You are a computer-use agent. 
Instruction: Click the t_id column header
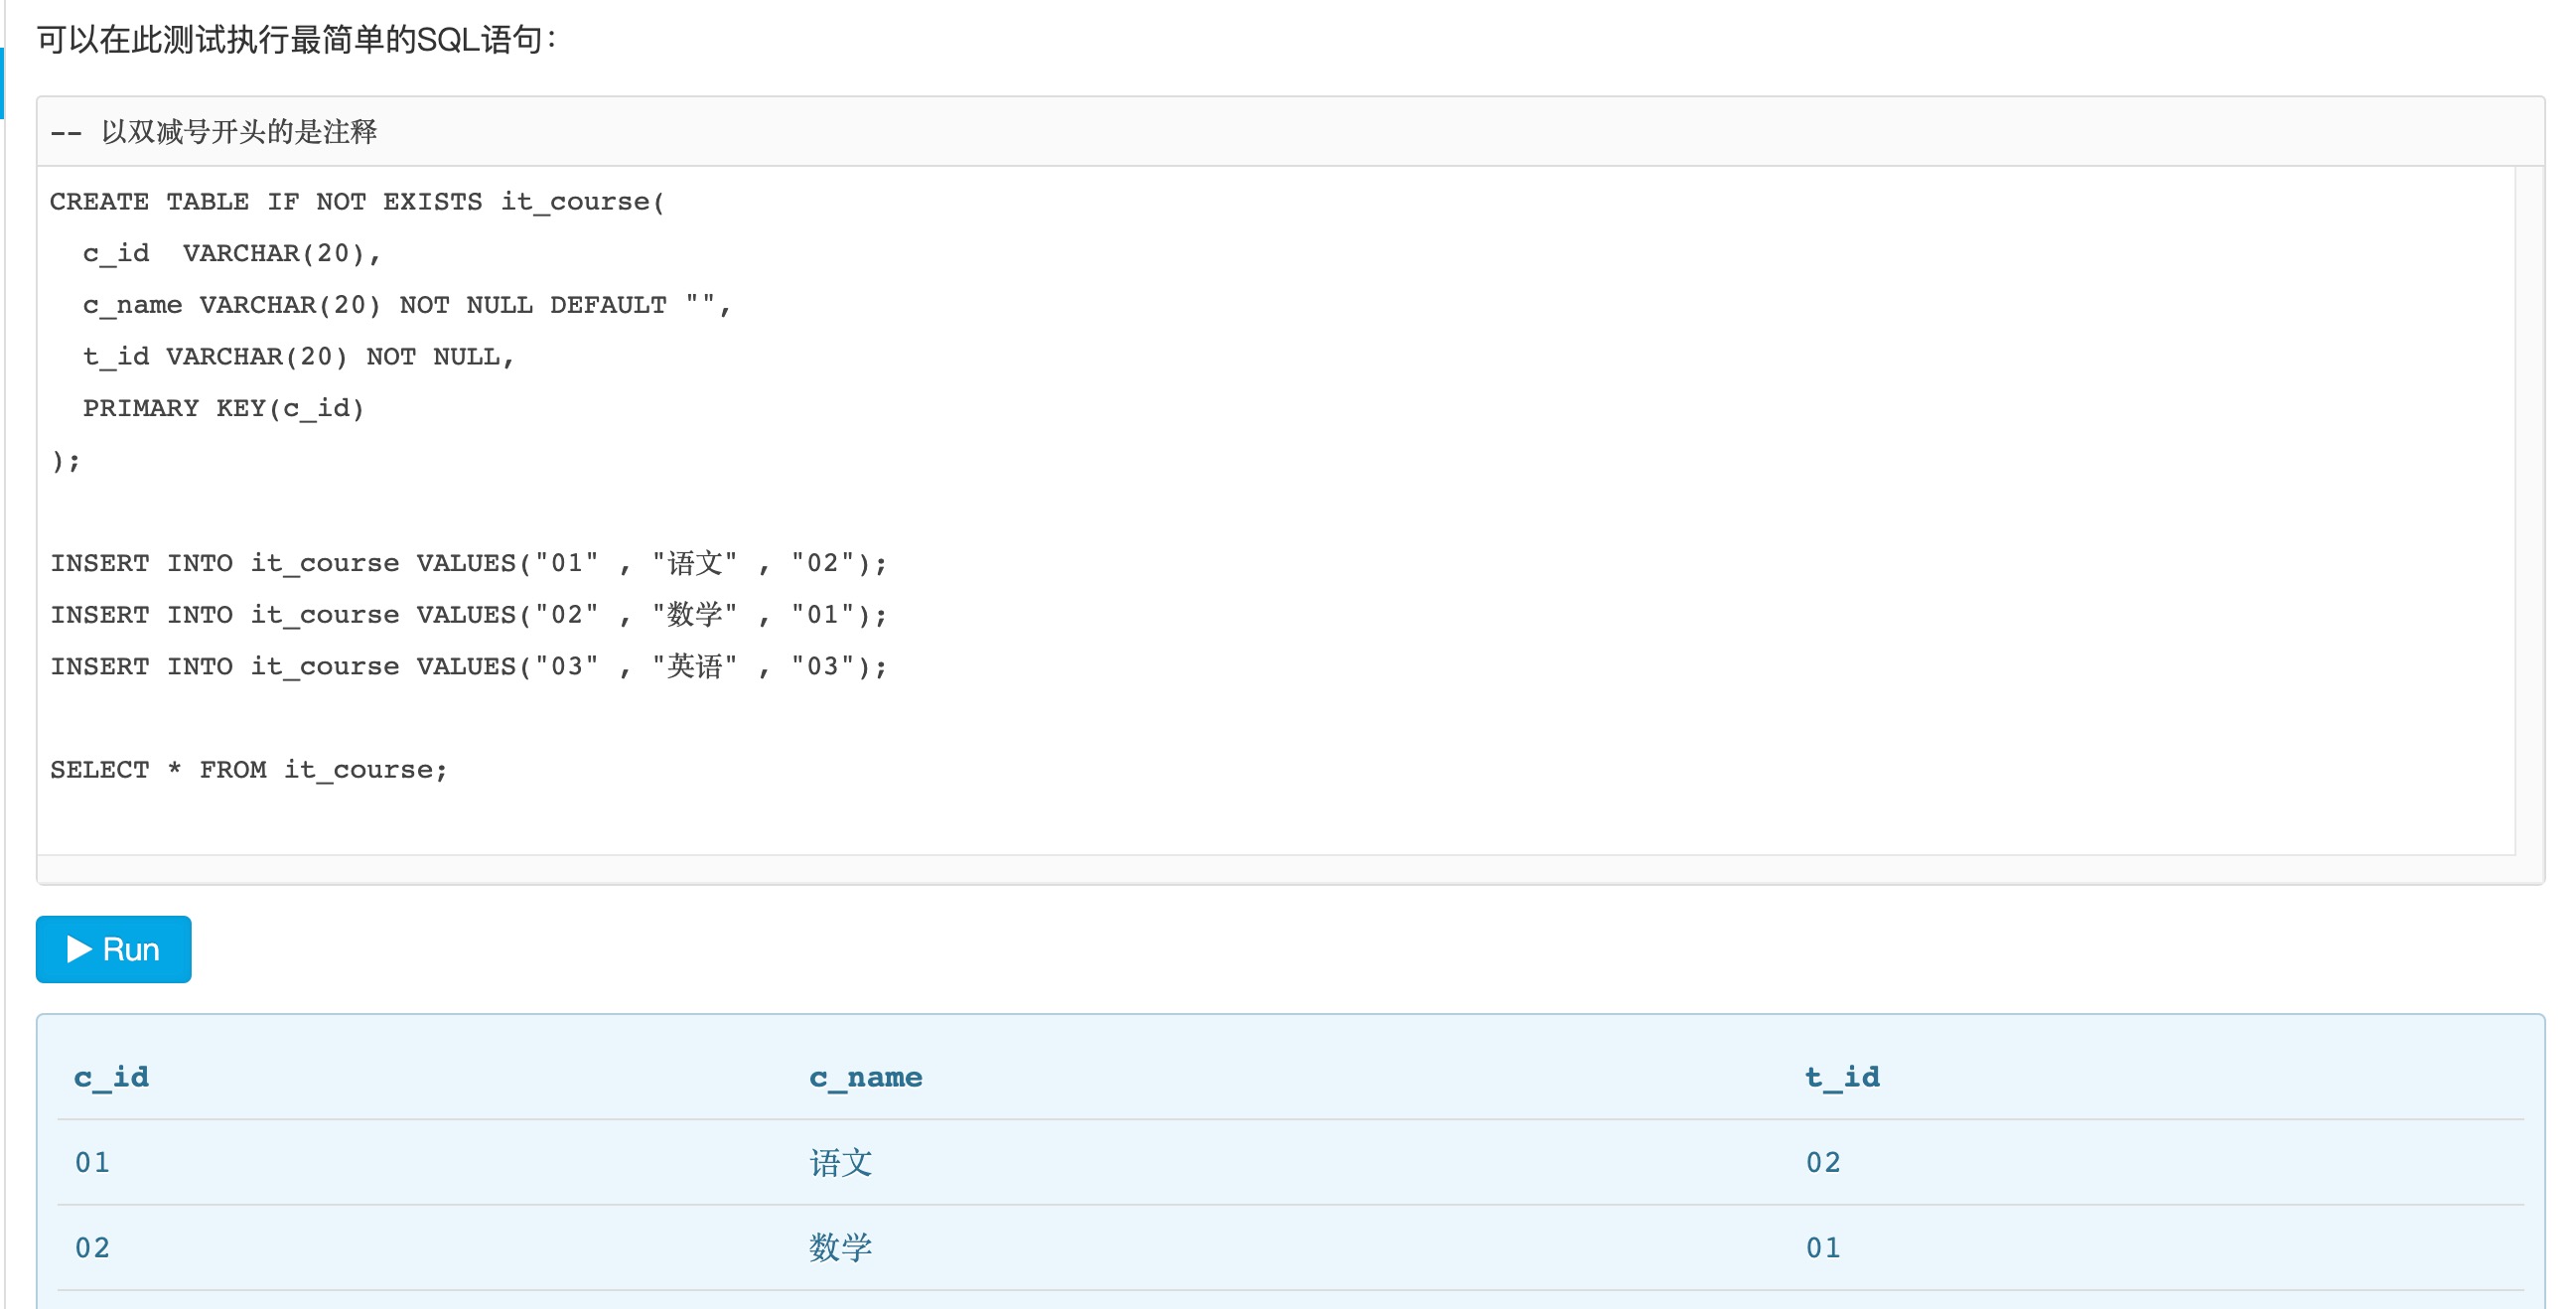[x=1842, y=1077]
